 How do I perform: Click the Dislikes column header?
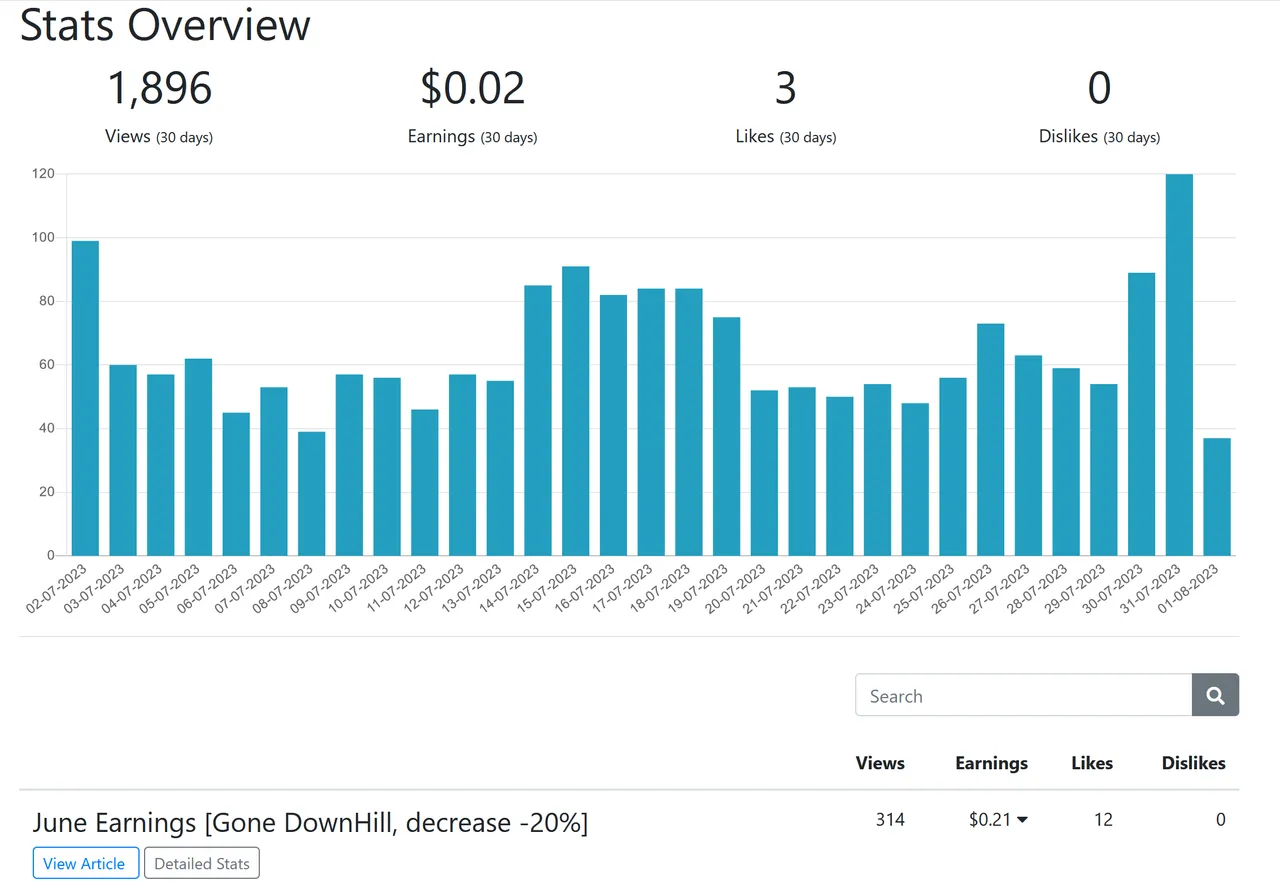click(1193, 763)
